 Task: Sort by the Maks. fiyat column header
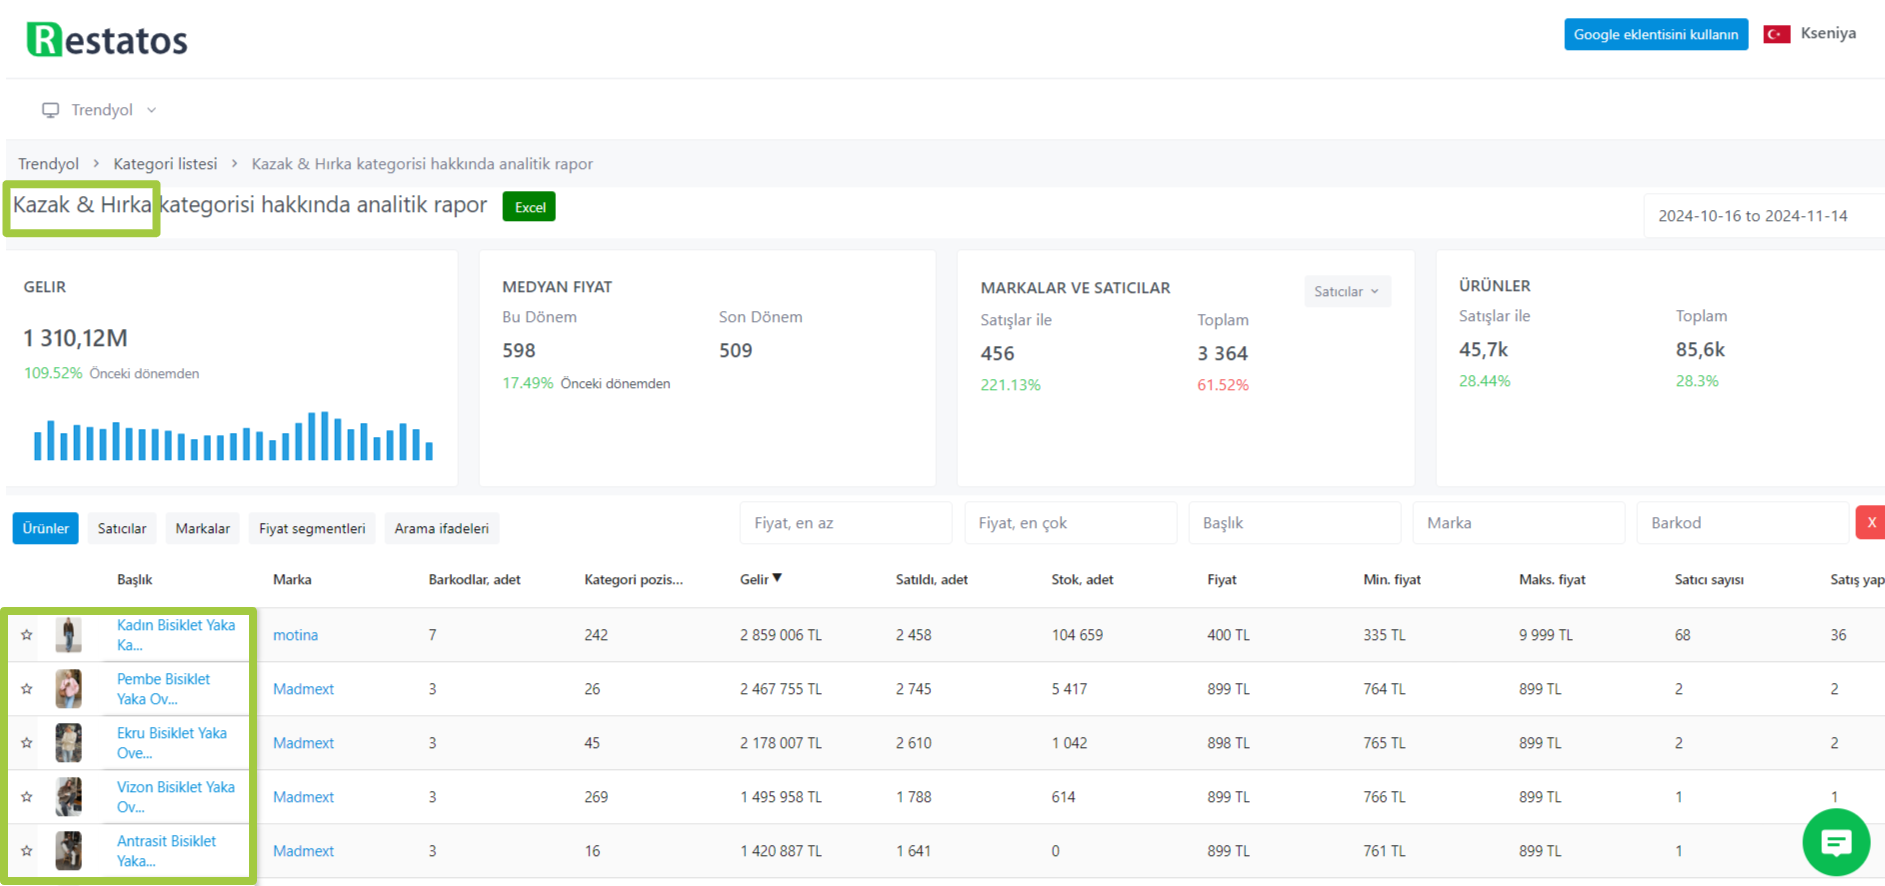tap(1552, 579)
